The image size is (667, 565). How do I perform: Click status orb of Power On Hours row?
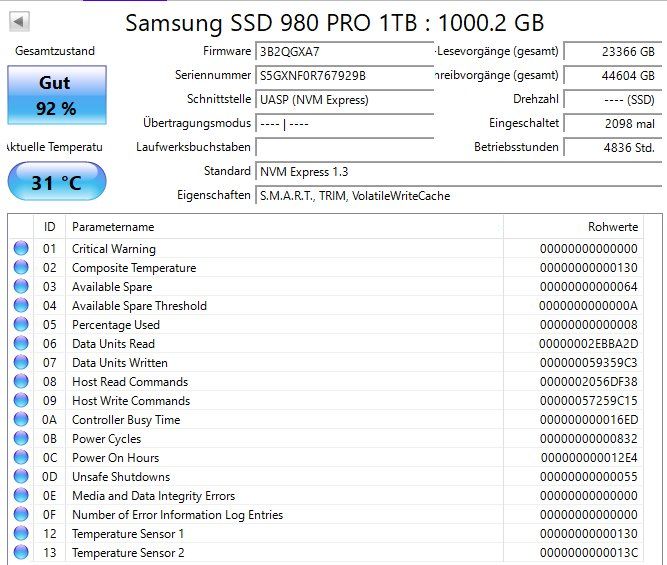(x=21, y=457)
